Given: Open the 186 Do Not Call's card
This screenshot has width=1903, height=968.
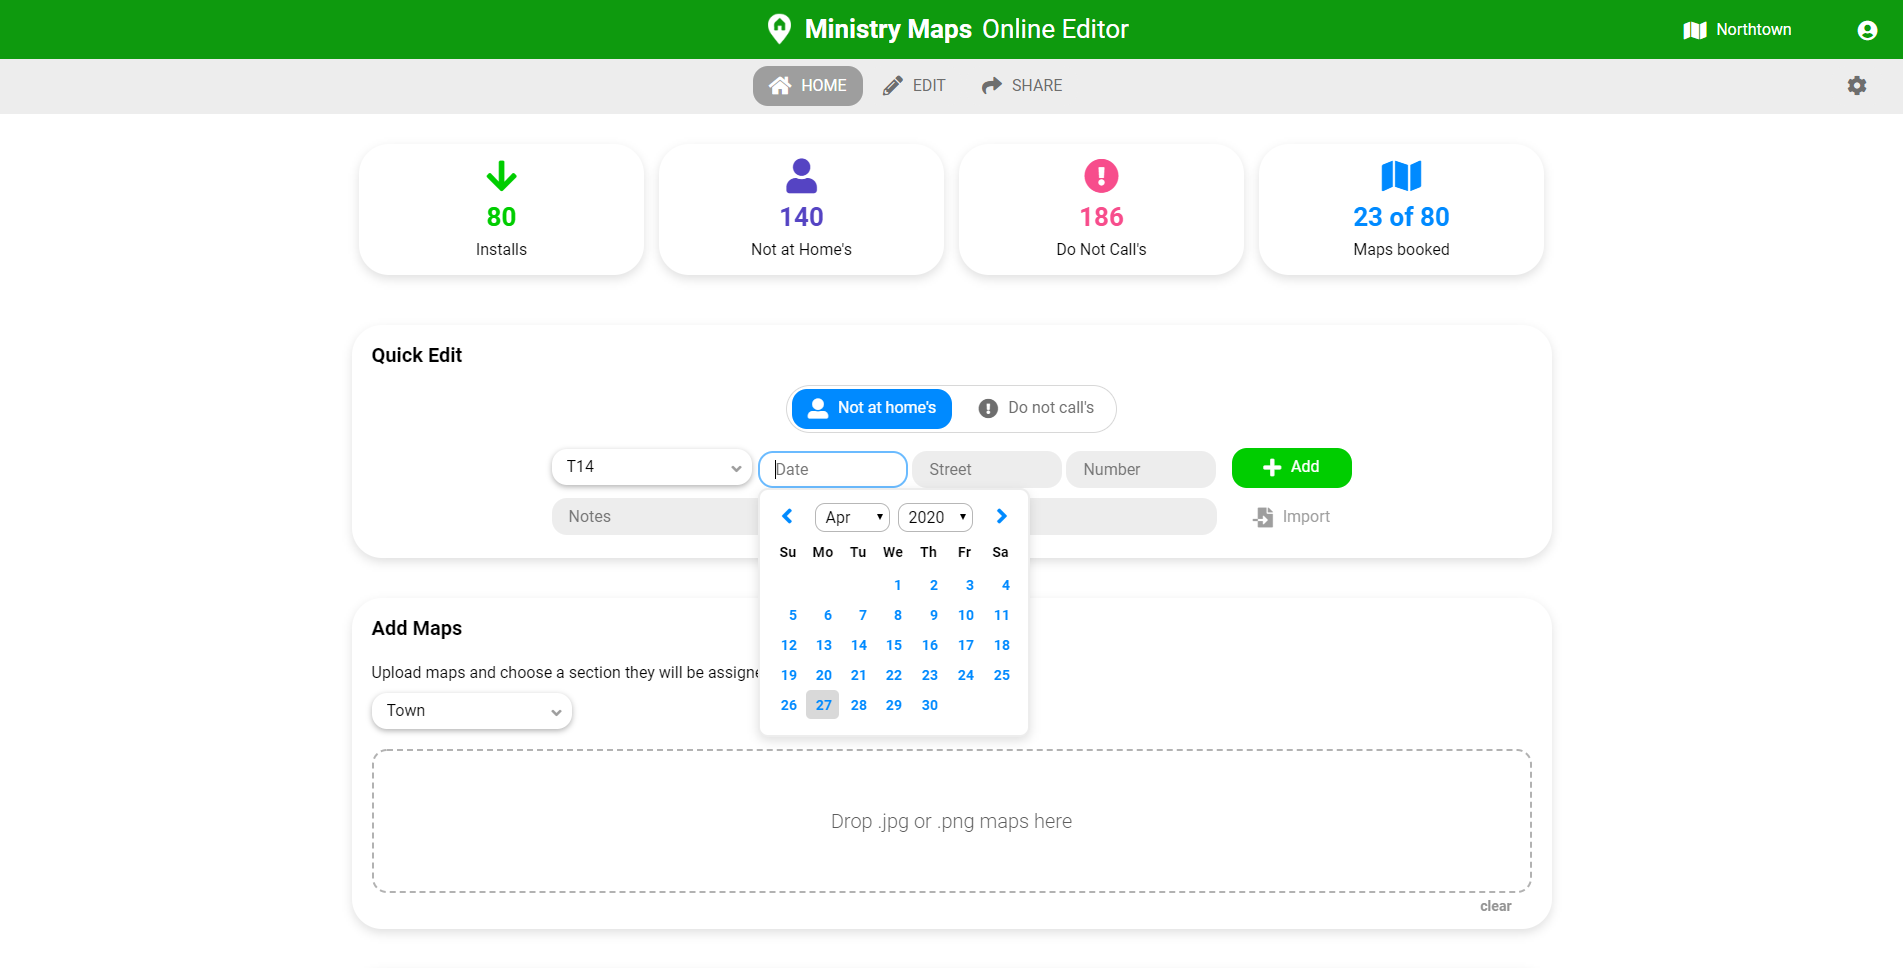Looking at the screenshot, I should [x=1101, y=209].
